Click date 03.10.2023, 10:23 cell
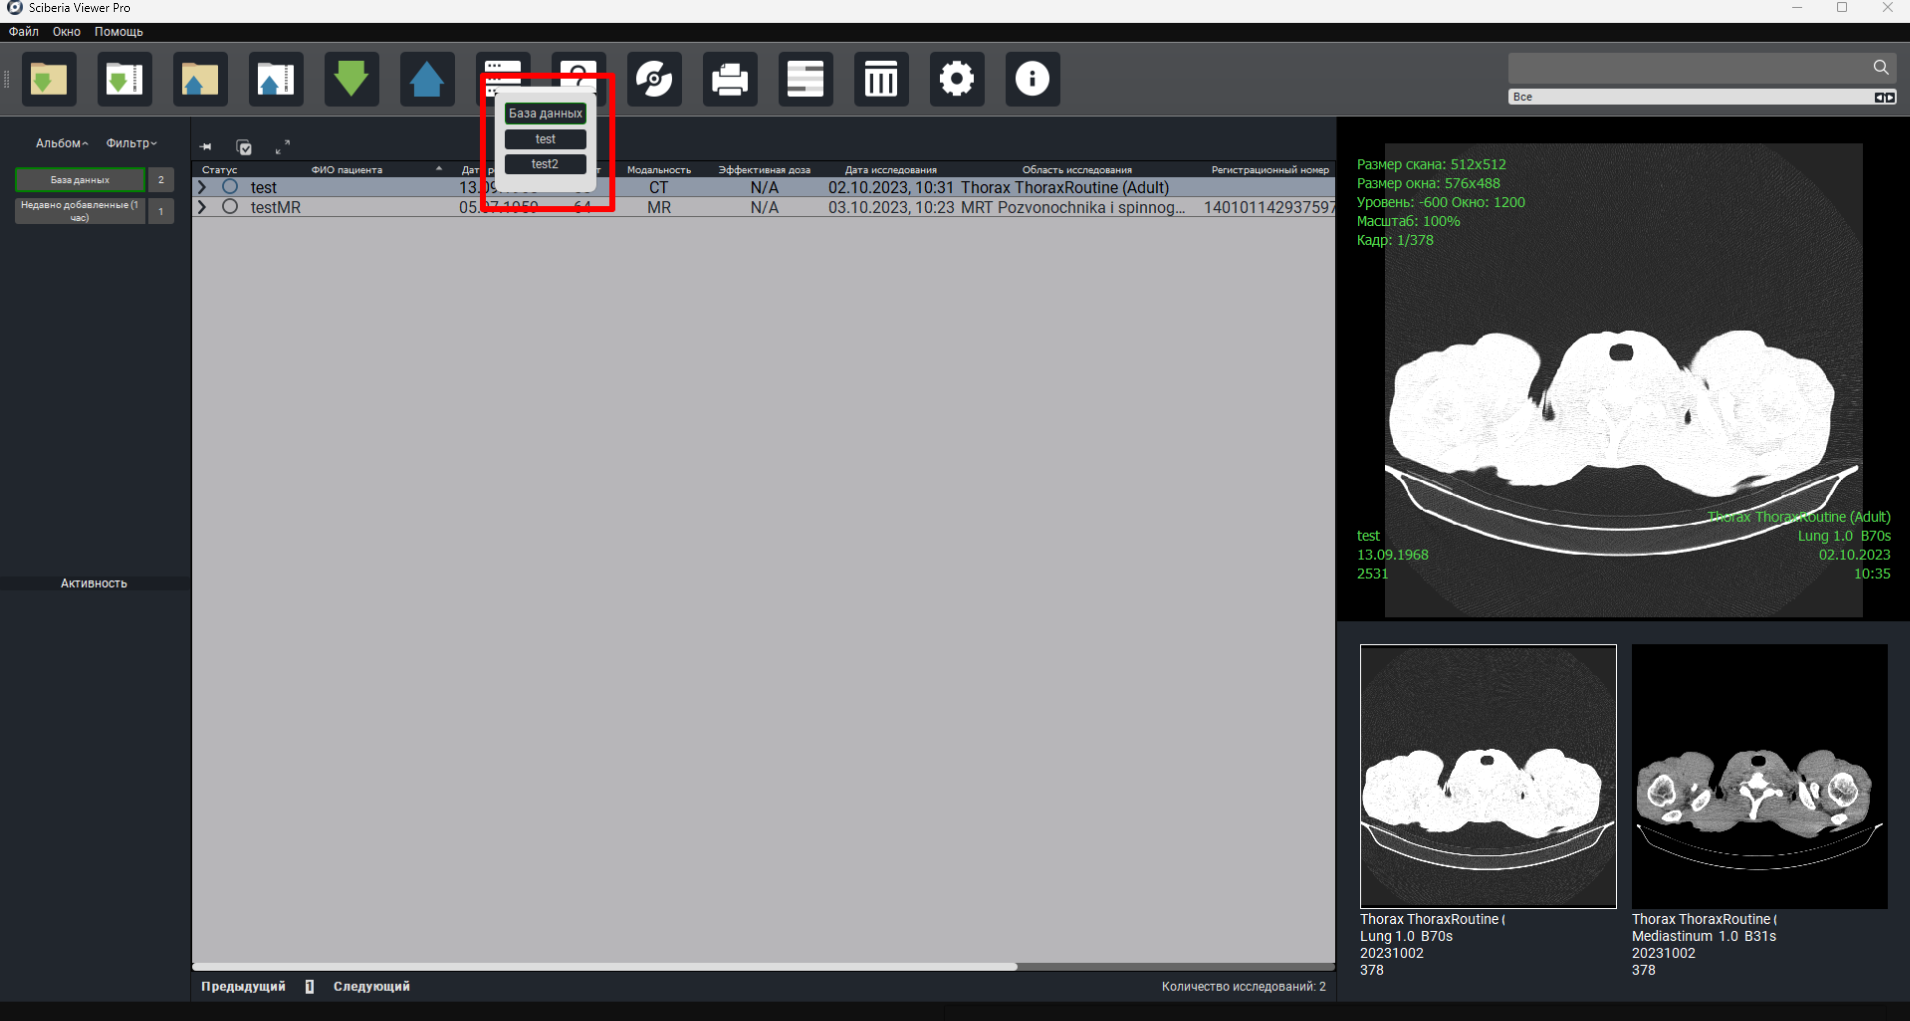Viewport: 1910px width, 1021px height. tap(891, 207)
